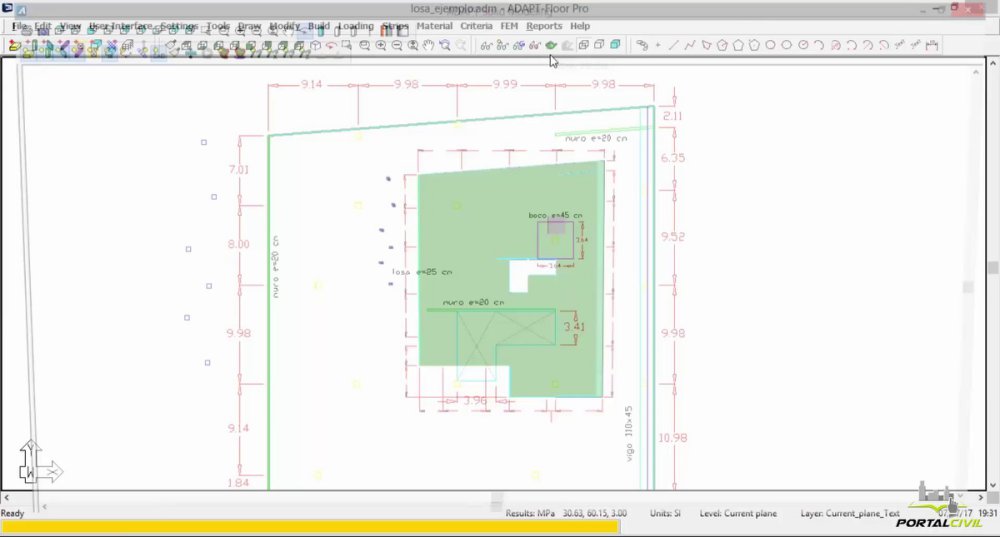Open the Material menu

coord(434,26)
